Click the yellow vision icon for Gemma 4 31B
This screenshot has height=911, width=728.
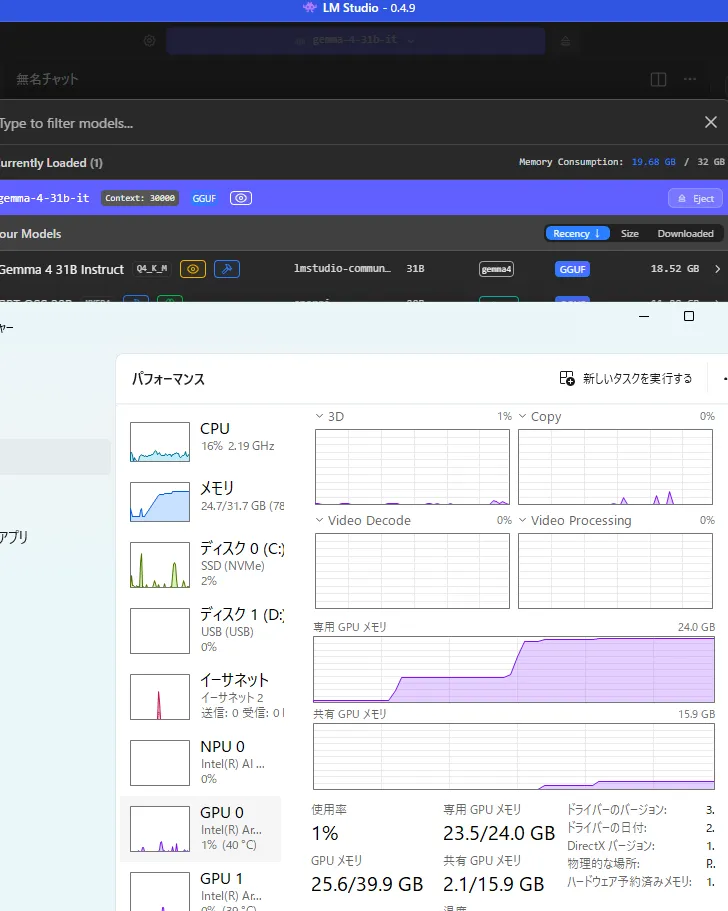(193, 269)
